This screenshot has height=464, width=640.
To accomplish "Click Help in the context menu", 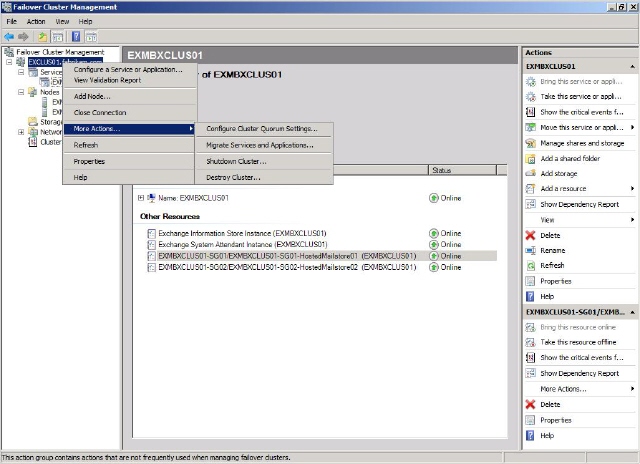I will [x=128, y=178].
